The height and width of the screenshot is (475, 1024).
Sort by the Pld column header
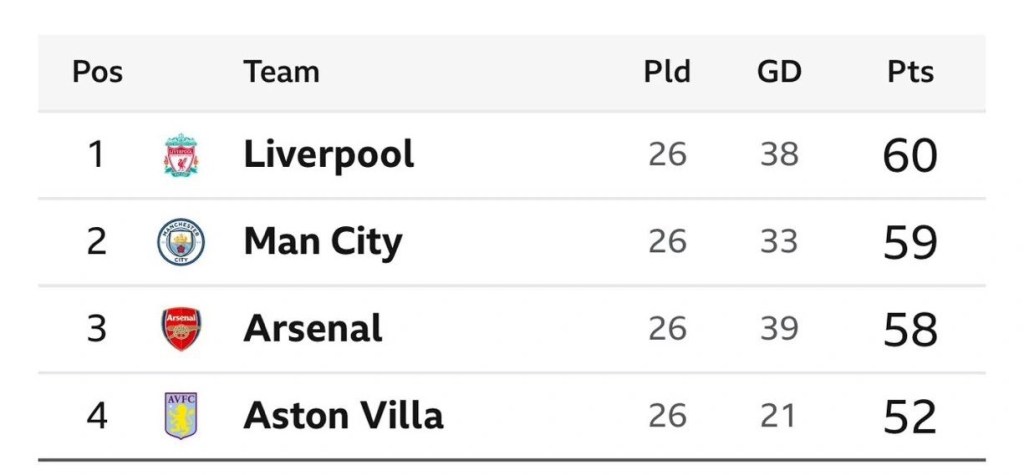[667, 72]
